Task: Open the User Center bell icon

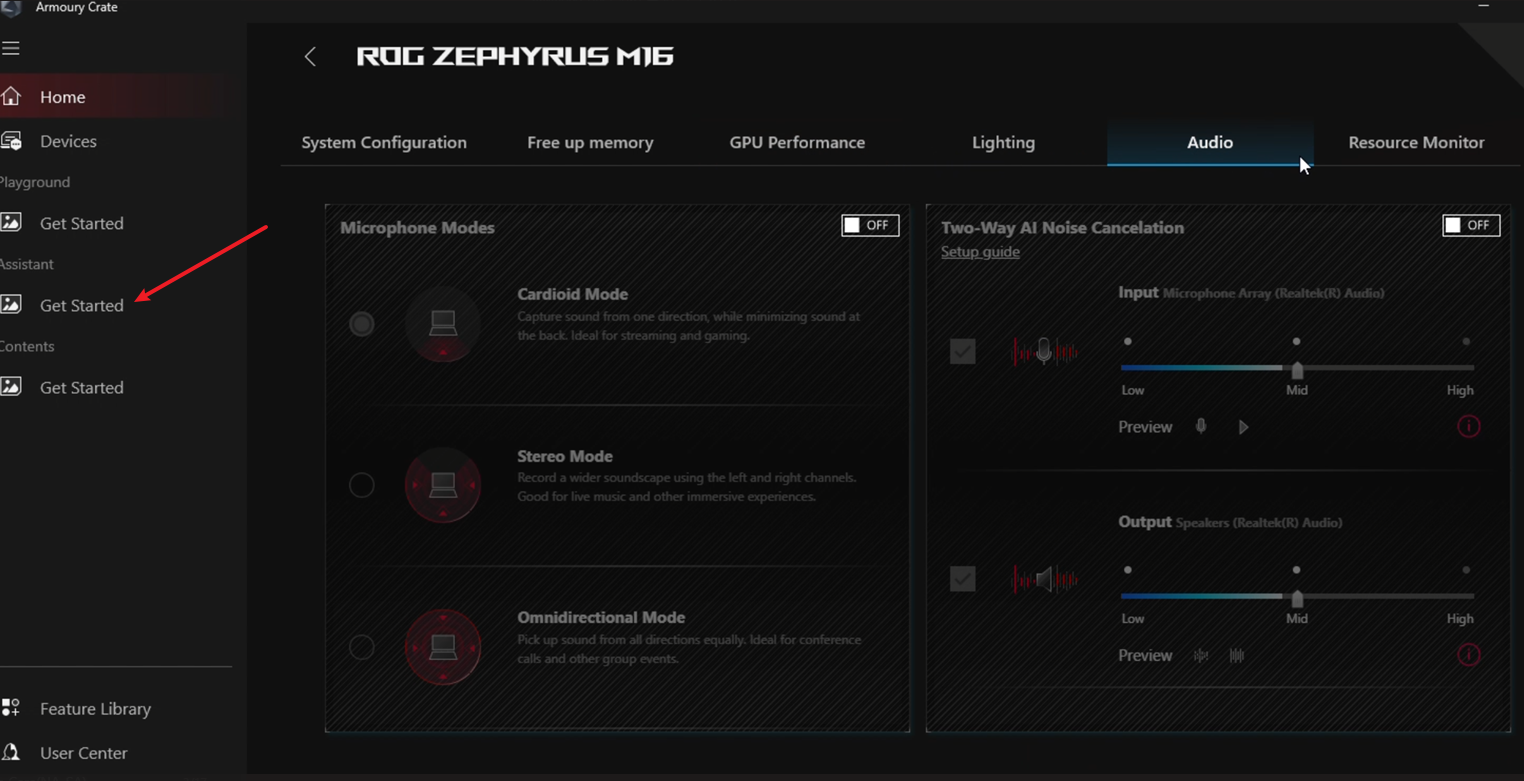Action: 11,752
